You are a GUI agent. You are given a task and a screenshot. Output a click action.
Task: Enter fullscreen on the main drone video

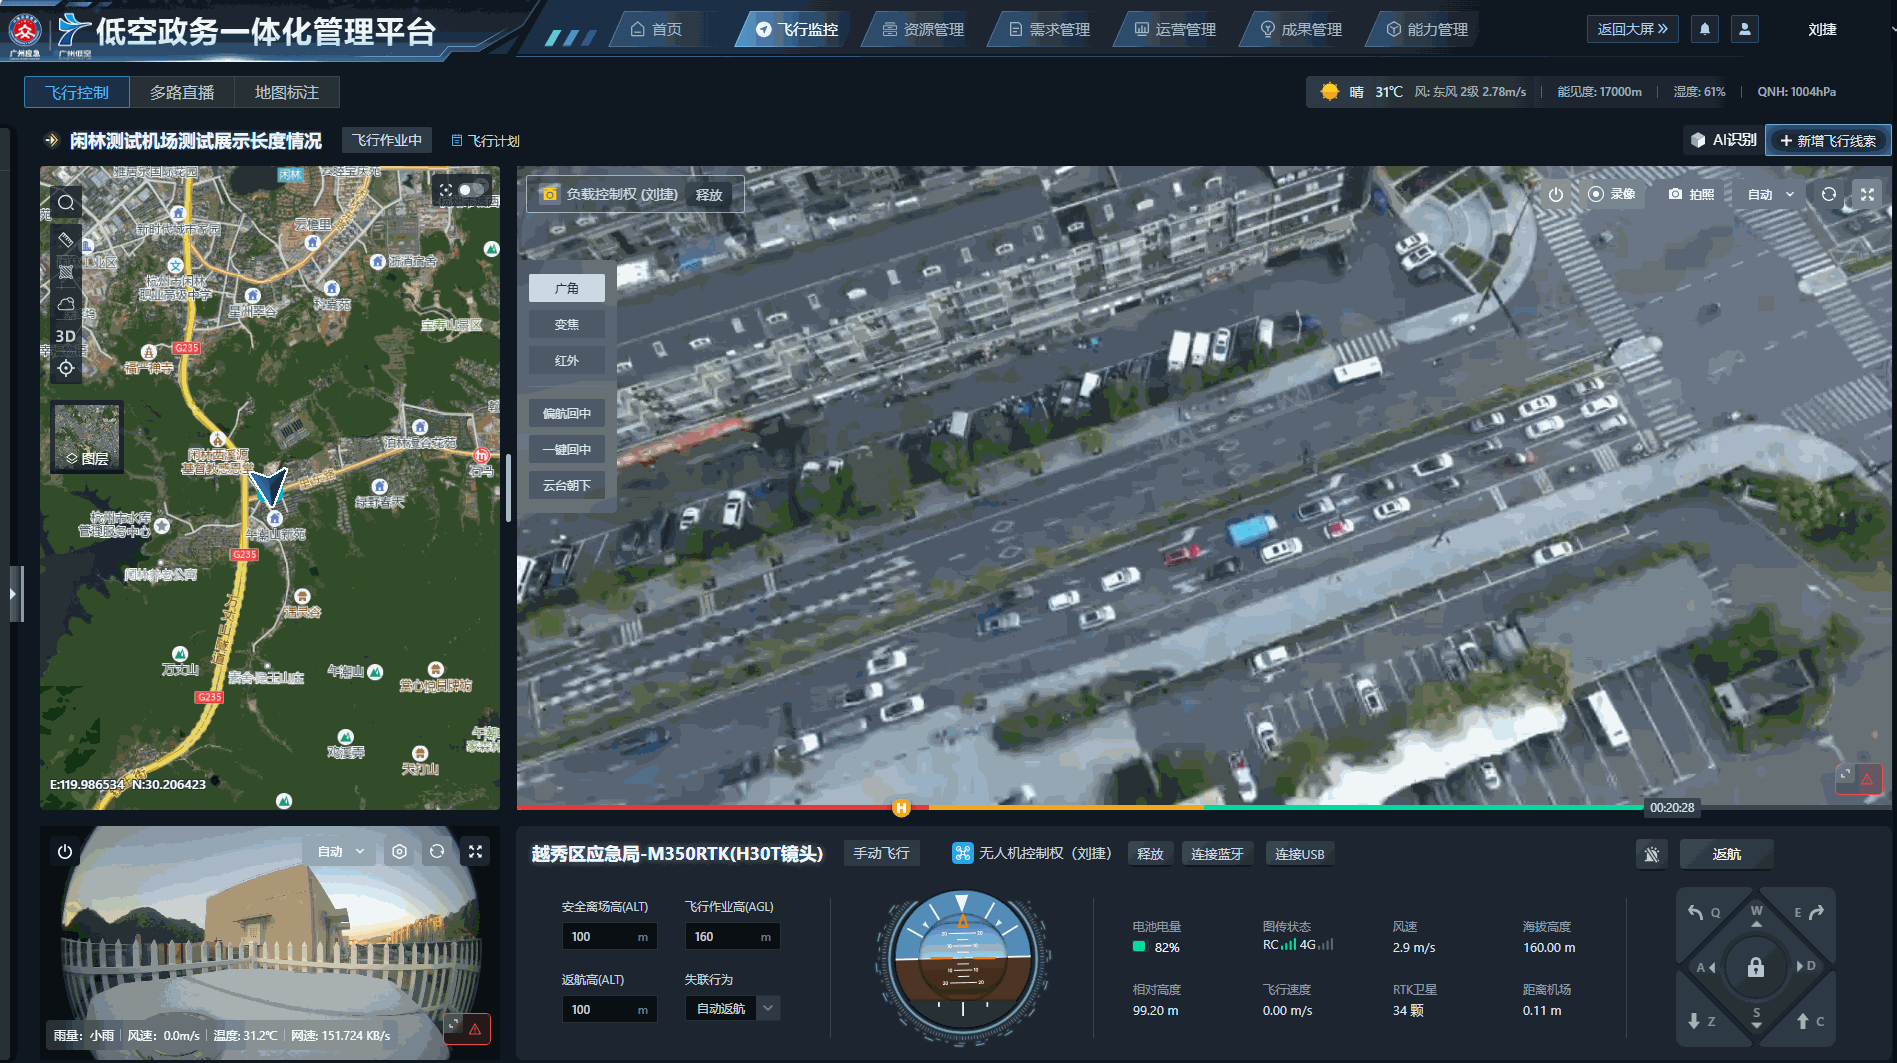1867,194
